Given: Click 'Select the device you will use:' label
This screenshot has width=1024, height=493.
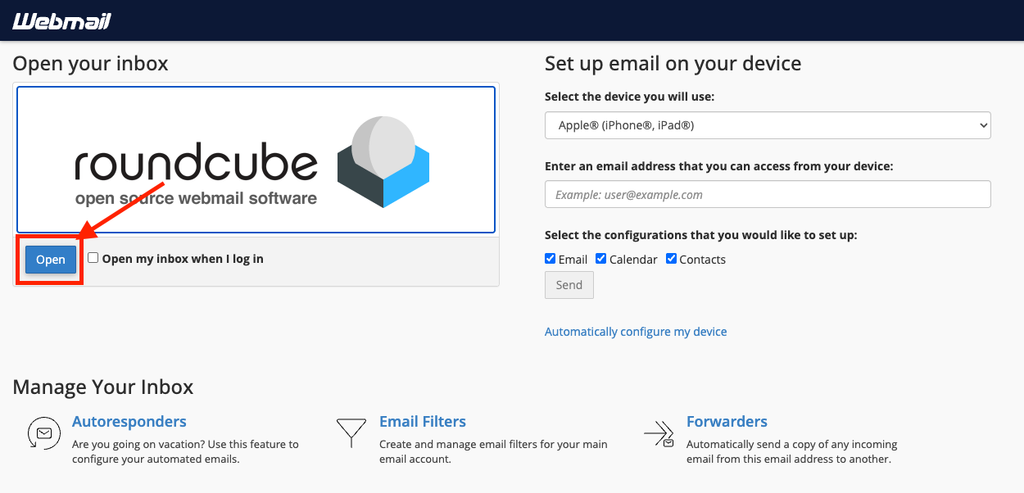Looking at the screenshot, I should [x=630, y=97].
